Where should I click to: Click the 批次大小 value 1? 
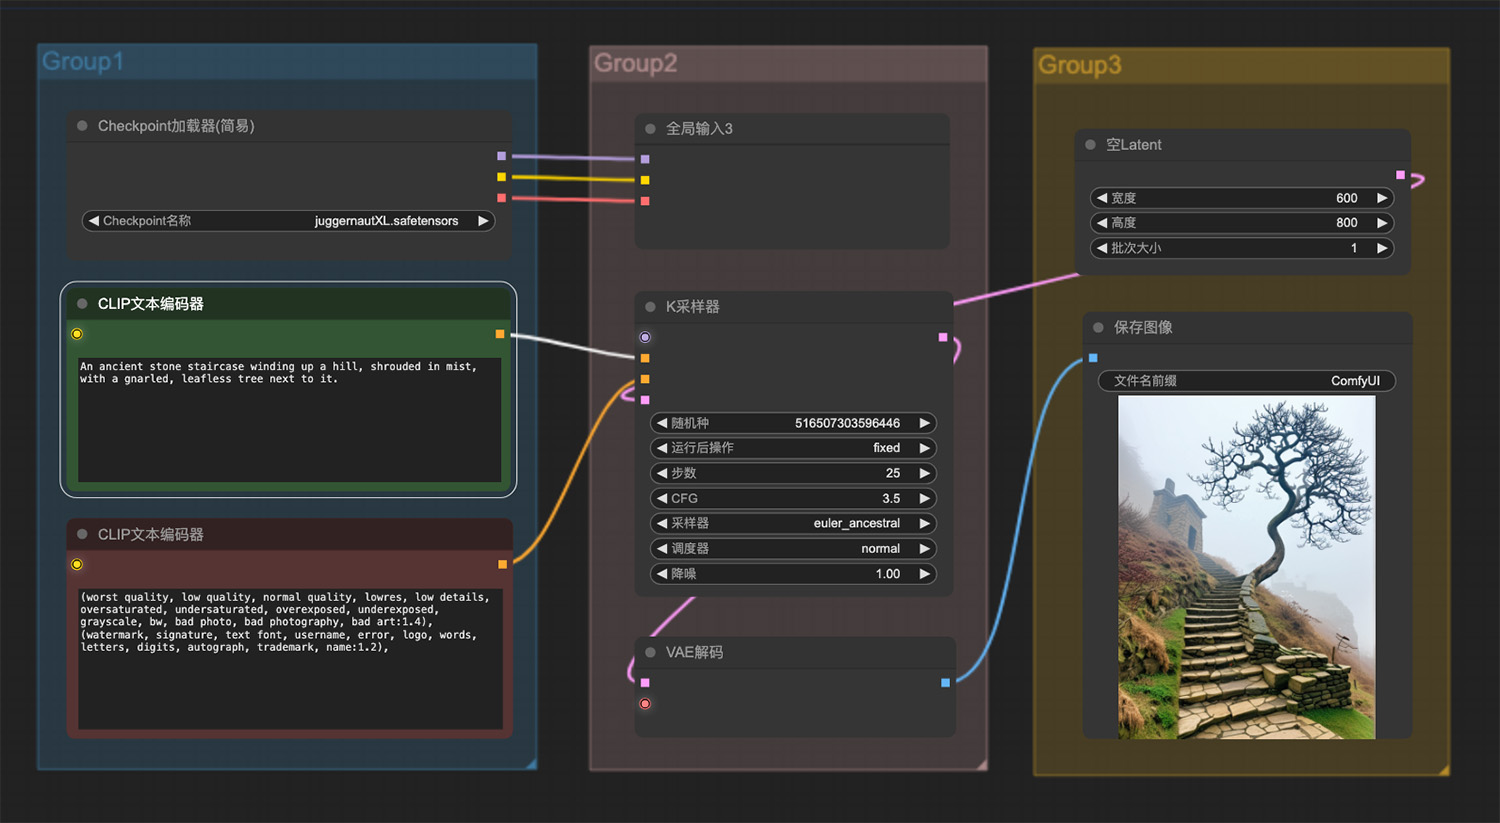[x=1354, y=248]
